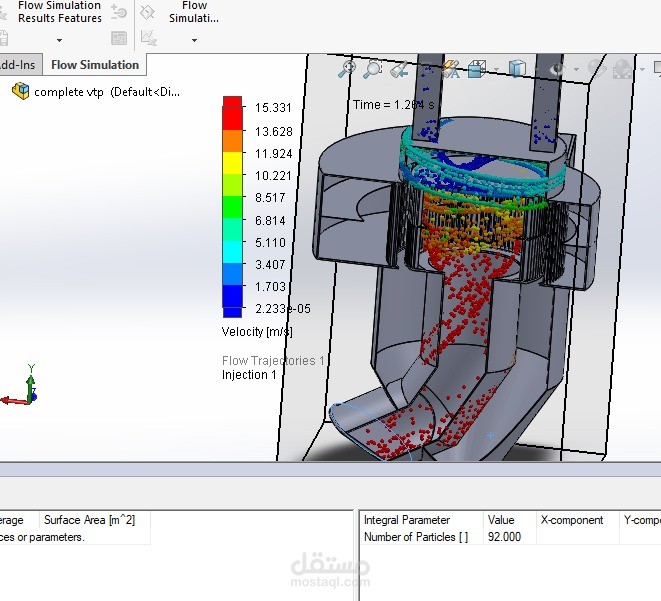Click the red top color legend band
The height and width of the screenshot is (601, 661).
tap(232, 113)
